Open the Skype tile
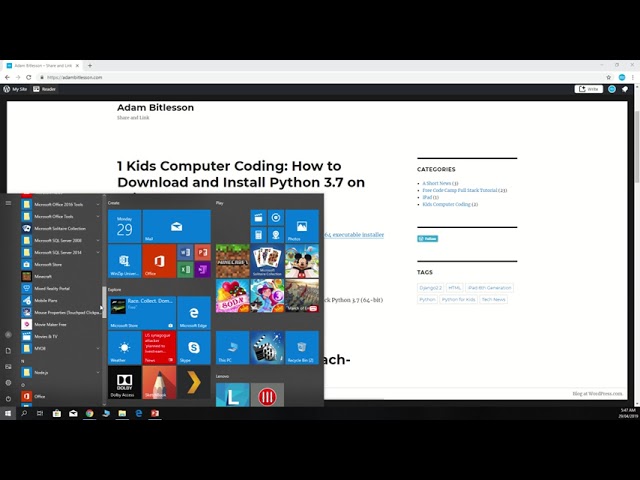 coord(194,348)
